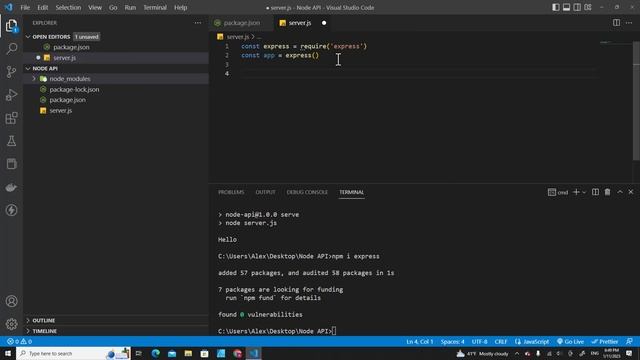
Task: Open the Source Control view
Action: (11, 72)
